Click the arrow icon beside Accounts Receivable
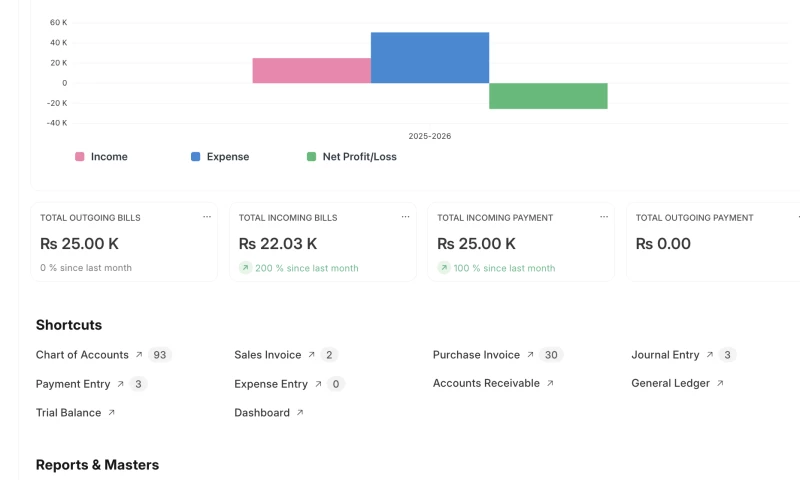The image size is (800, 480). tap(550, 383)
